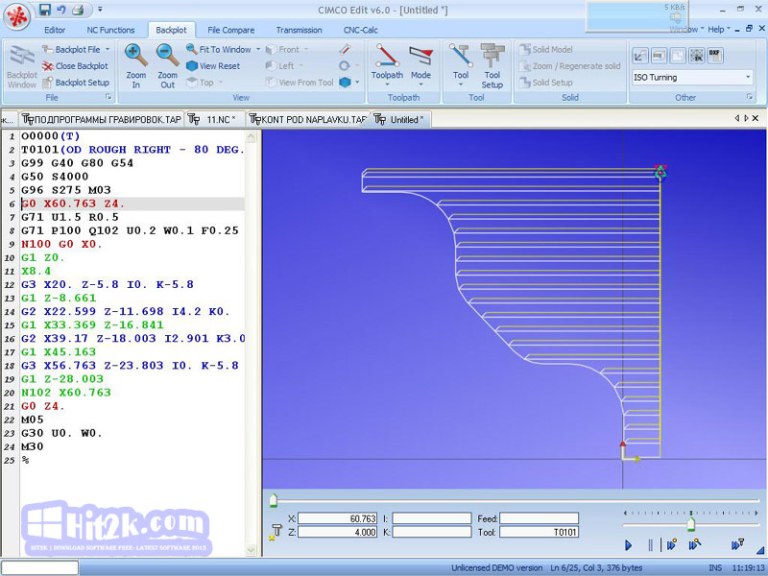The height and width of the screenshot is (576, 768).
Task: Click line G1 Z-28.003
Action: point(62,379)
